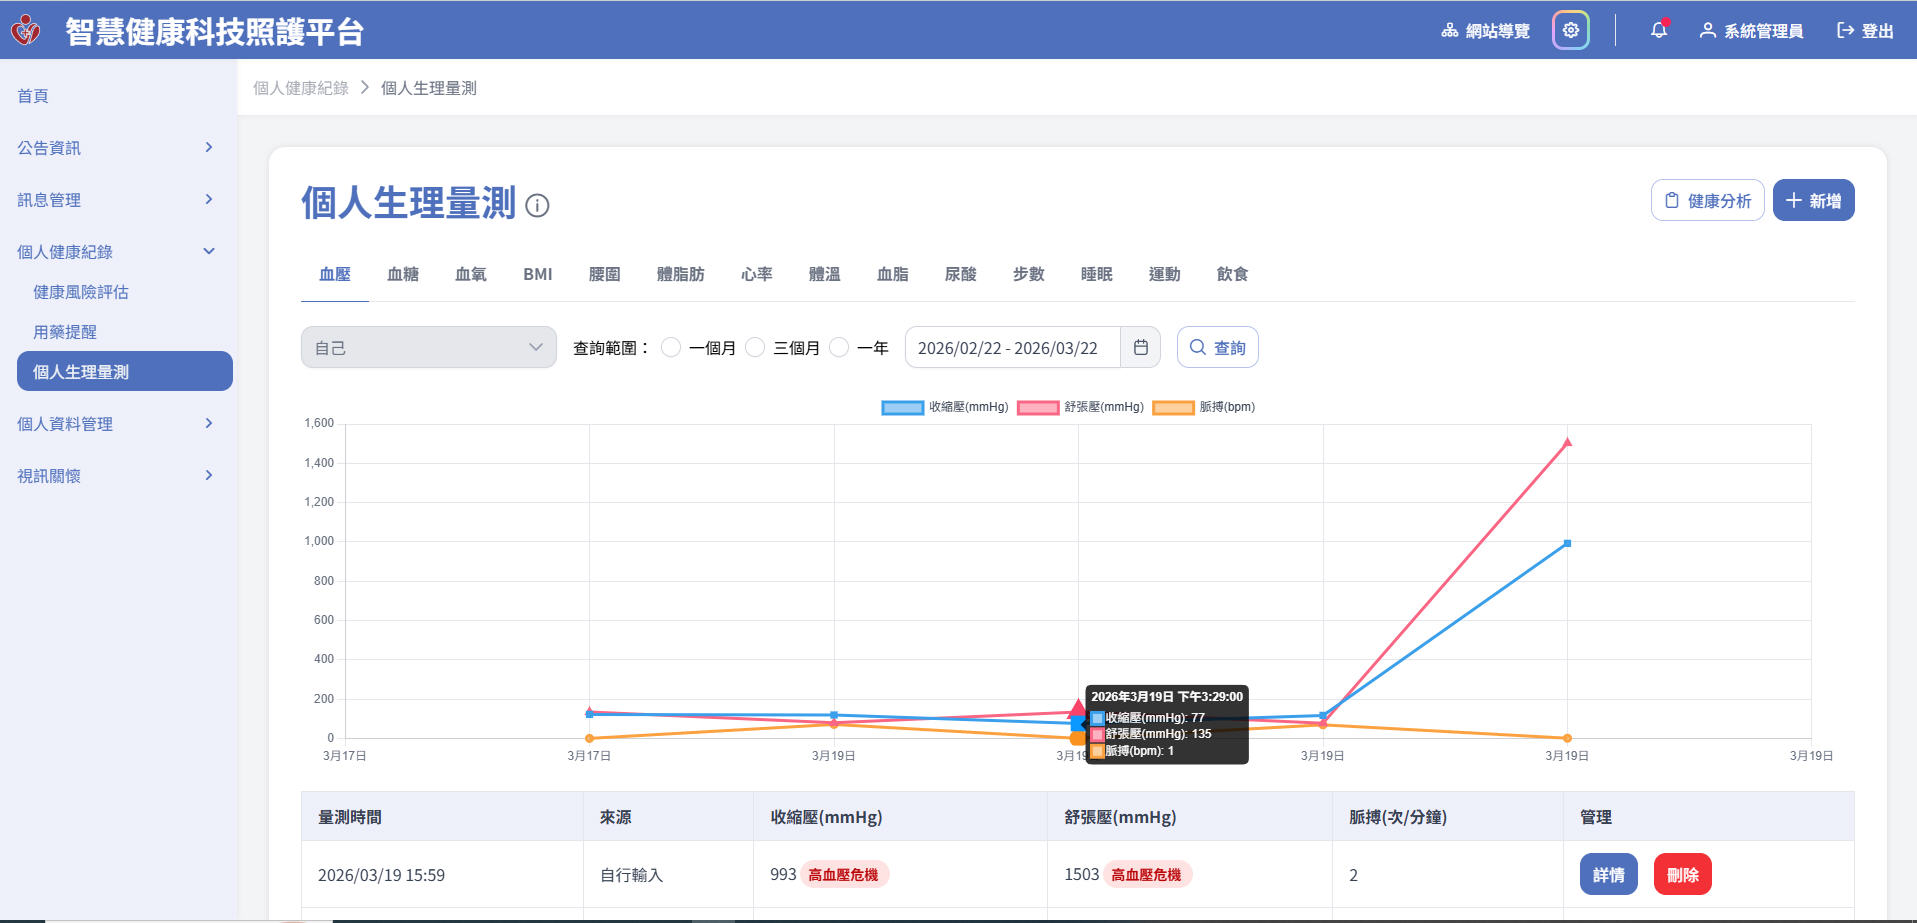
Task: Click the 刪除 button in the first row
Action: [1682, 875]
